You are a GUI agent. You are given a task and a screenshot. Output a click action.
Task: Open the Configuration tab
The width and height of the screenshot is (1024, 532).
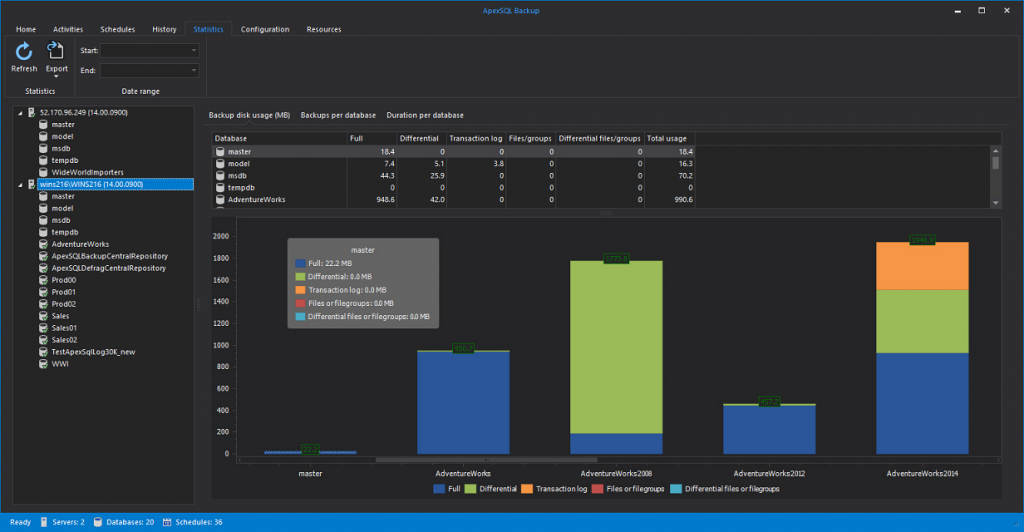click(x=265, y=29)
